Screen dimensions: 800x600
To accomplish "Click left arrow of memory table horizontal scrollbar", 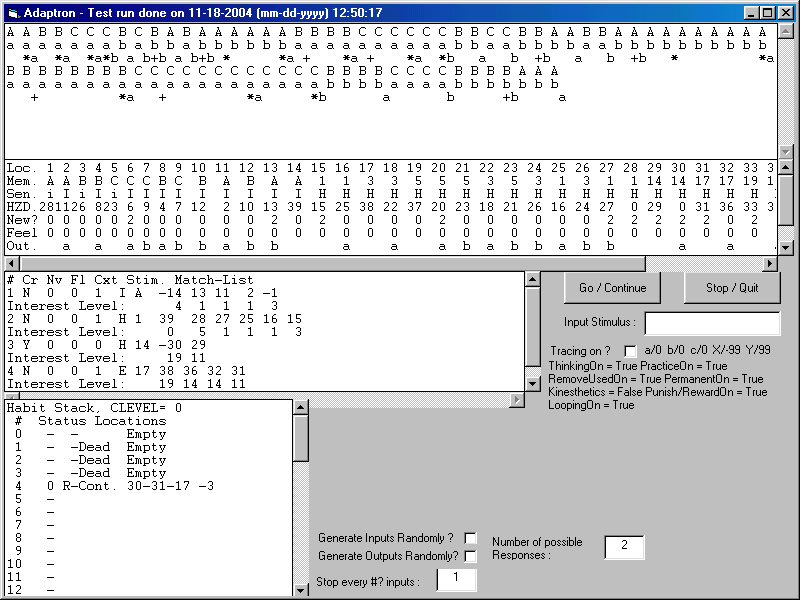I will click(12, 264).
